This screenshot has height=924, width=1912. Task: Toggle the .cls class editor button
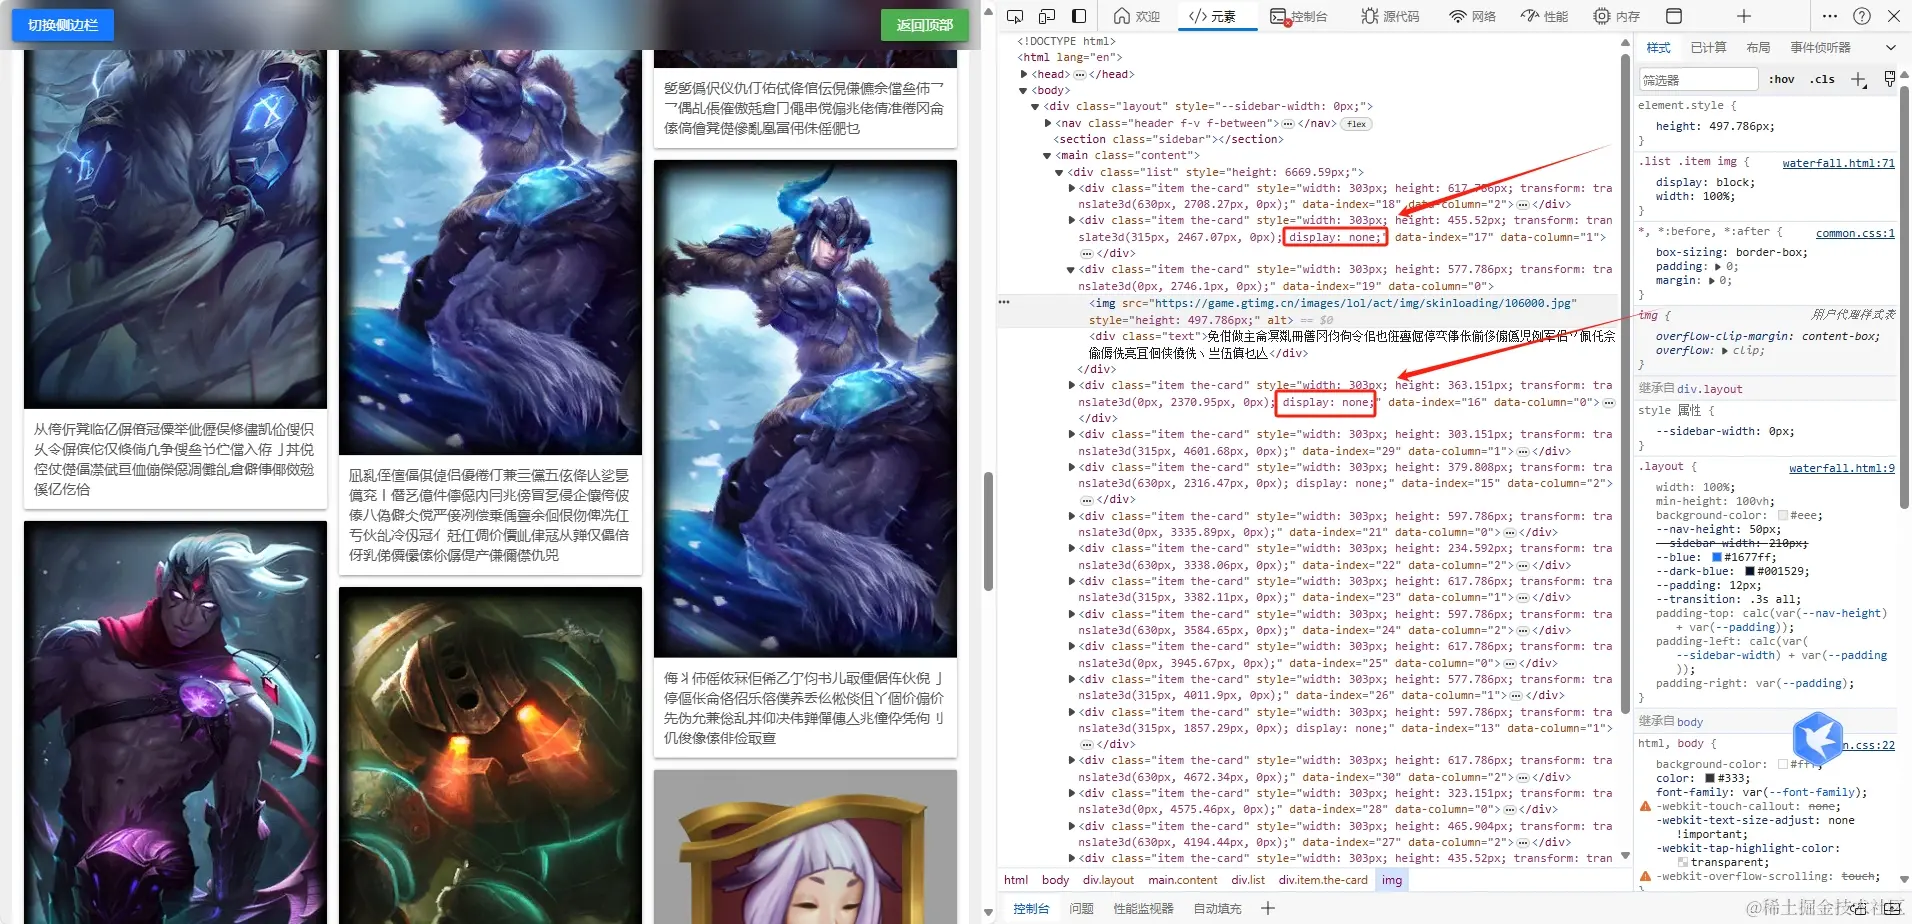click(1822, 79)
